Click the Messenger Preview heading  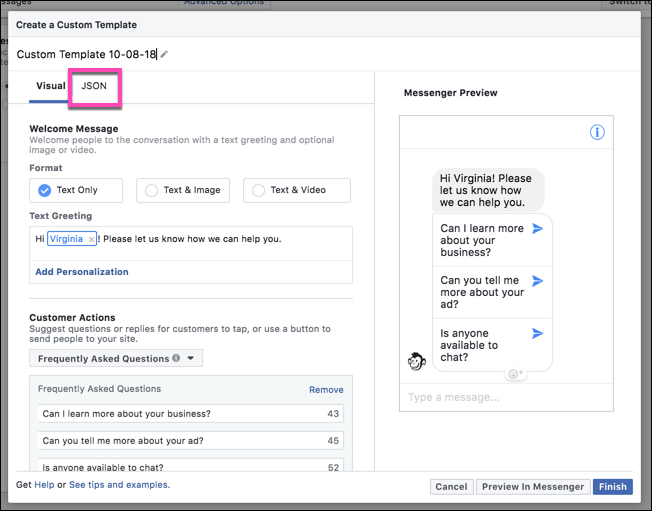click(x=450, y=93)
